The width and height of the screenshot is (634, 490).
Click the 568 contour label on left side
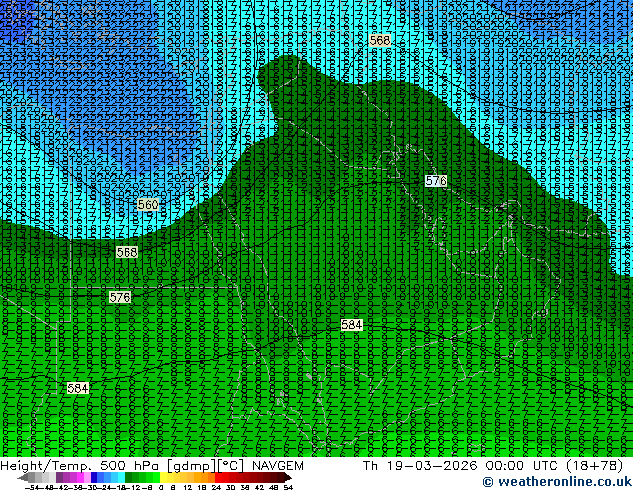127,252
